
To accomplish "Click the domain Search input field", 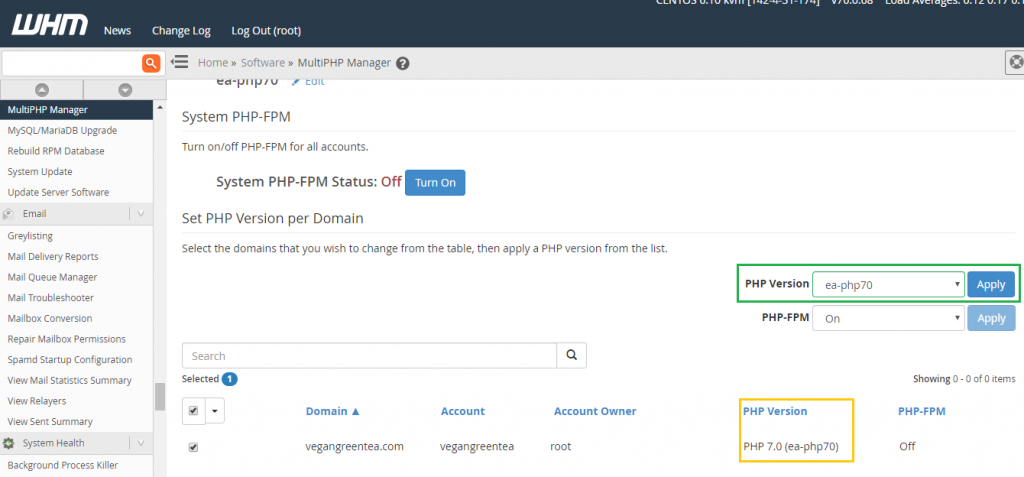I will 369,355.
